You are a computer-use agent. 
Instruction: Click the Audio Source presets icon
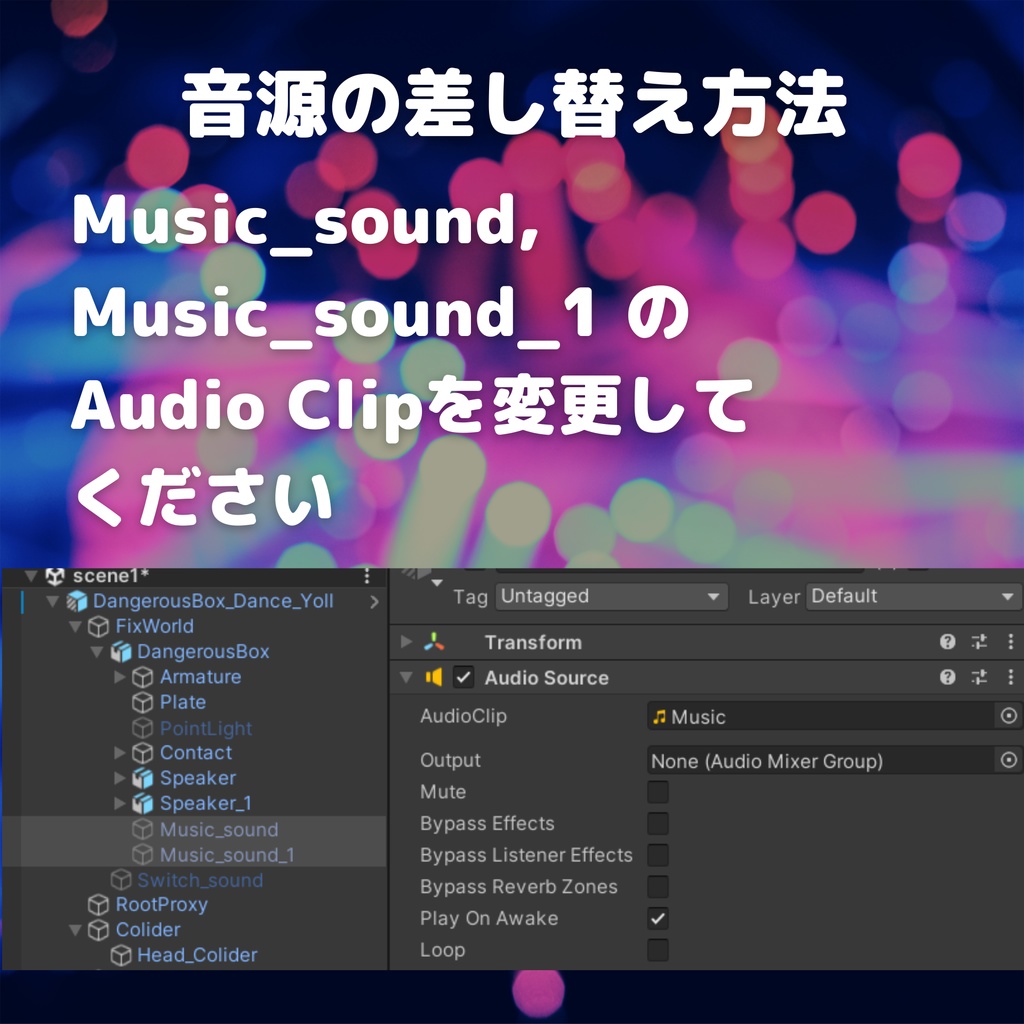[x=978, y=677]
